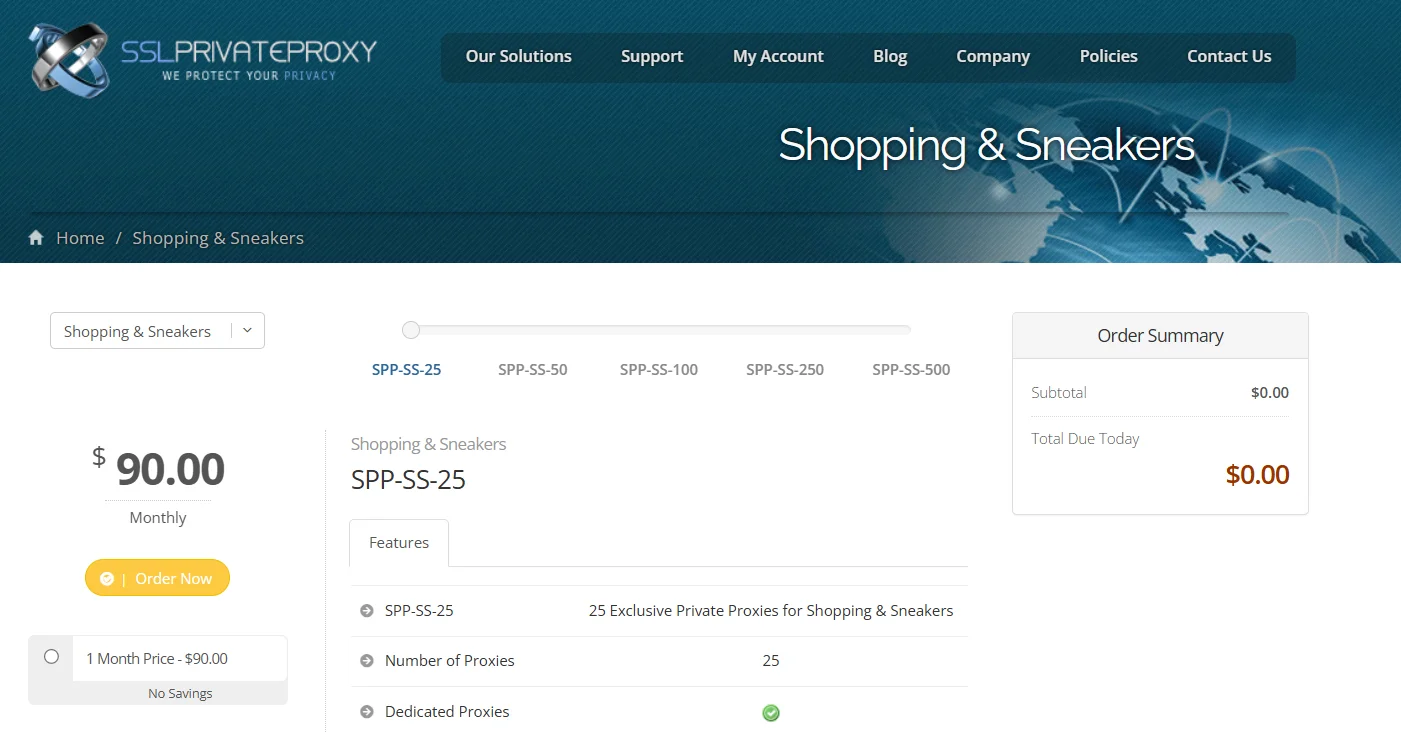This screenshot has width=1401, height=732.
Task: Switch to the Features tab
Action: pyautogui.click(x=399, y=543)
